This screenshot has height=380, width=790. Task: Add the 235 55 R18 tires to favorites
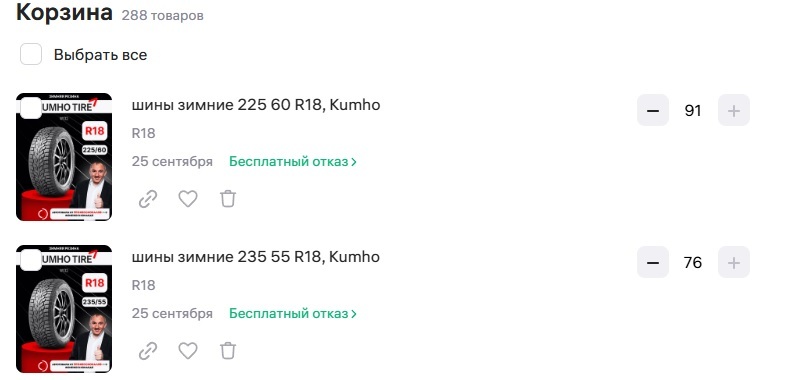point(188,350)
